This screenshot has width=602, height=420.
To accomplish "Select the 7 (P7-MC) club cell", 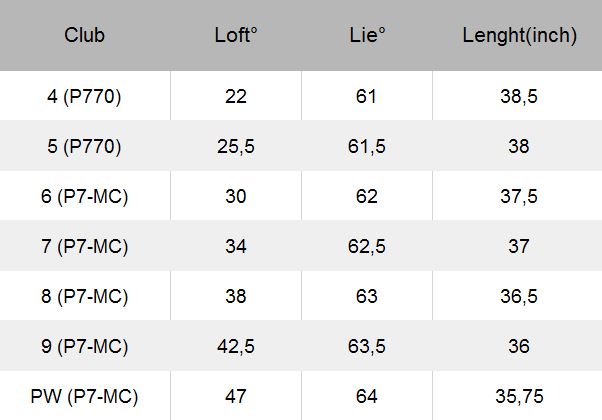I will click(x=84, y=246).
